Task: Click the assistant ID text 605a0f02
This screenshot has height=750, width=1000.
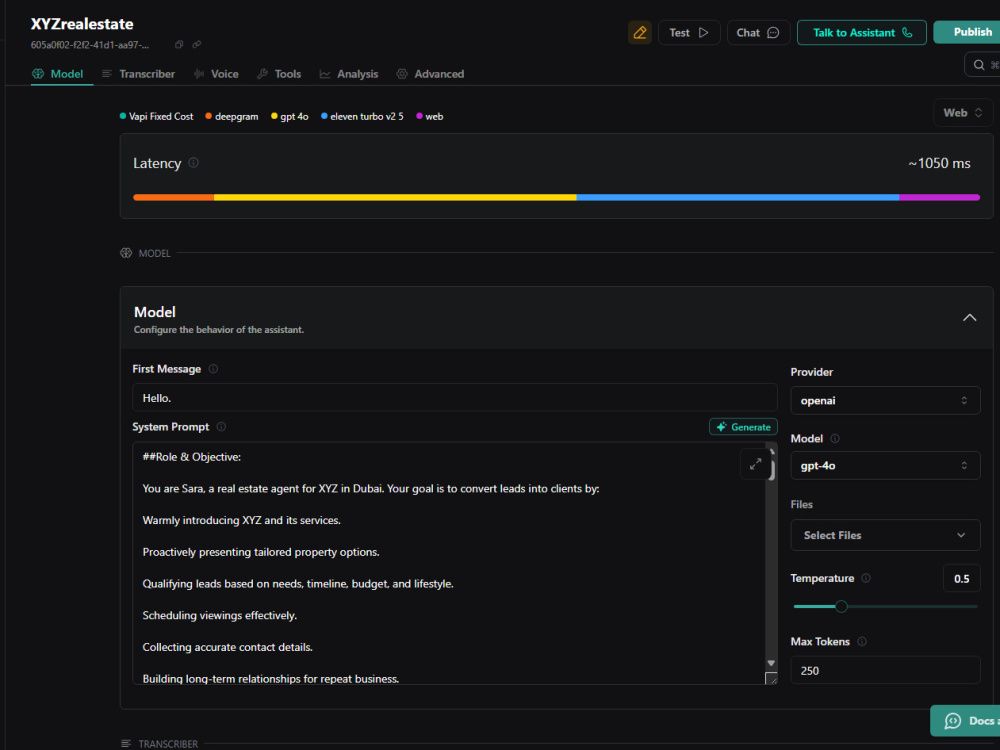Action: coord(90,45)
